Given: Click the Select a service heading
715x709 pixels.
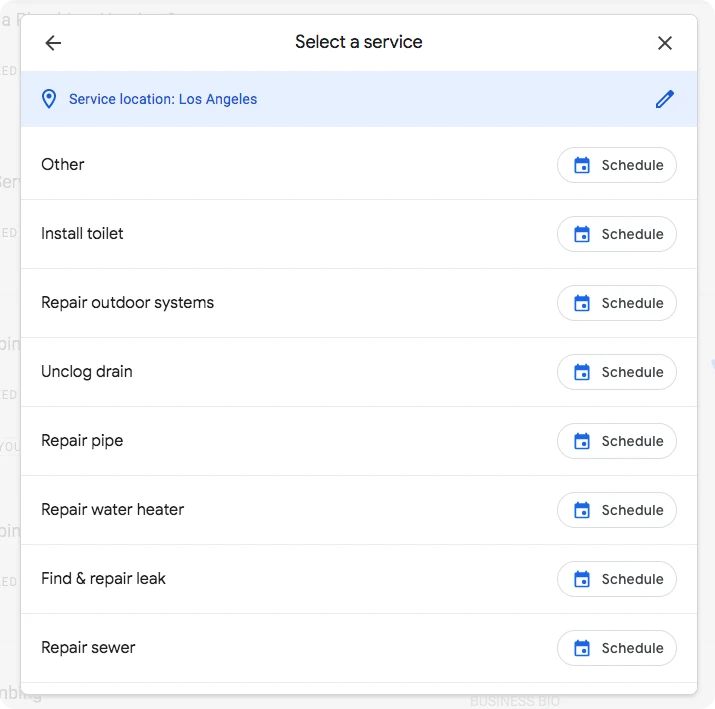Looking at the screenshot, I should pyautogui.click(x=358, y=42).
